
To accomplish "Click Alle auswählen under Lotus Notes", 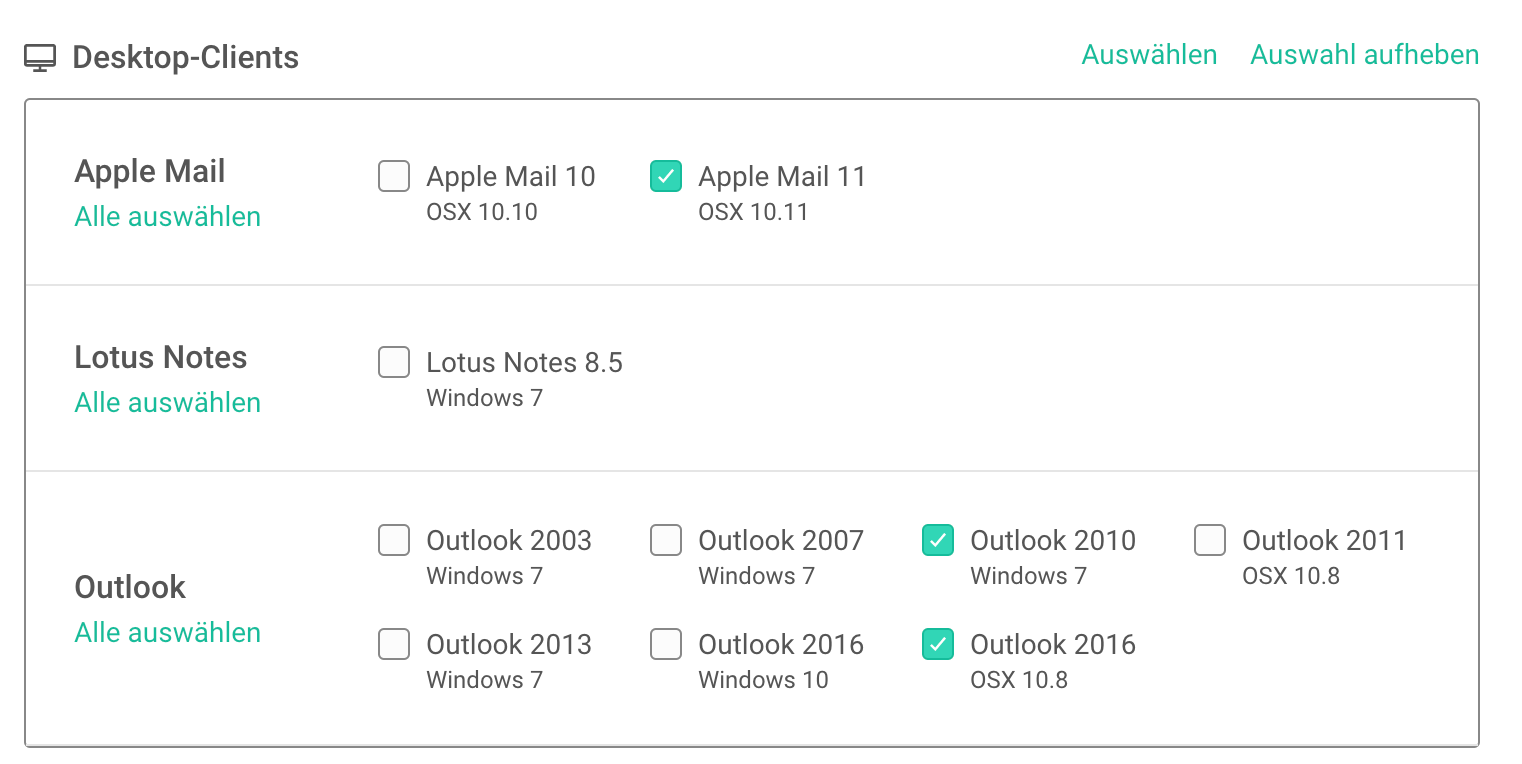I will tap(168, 403).
